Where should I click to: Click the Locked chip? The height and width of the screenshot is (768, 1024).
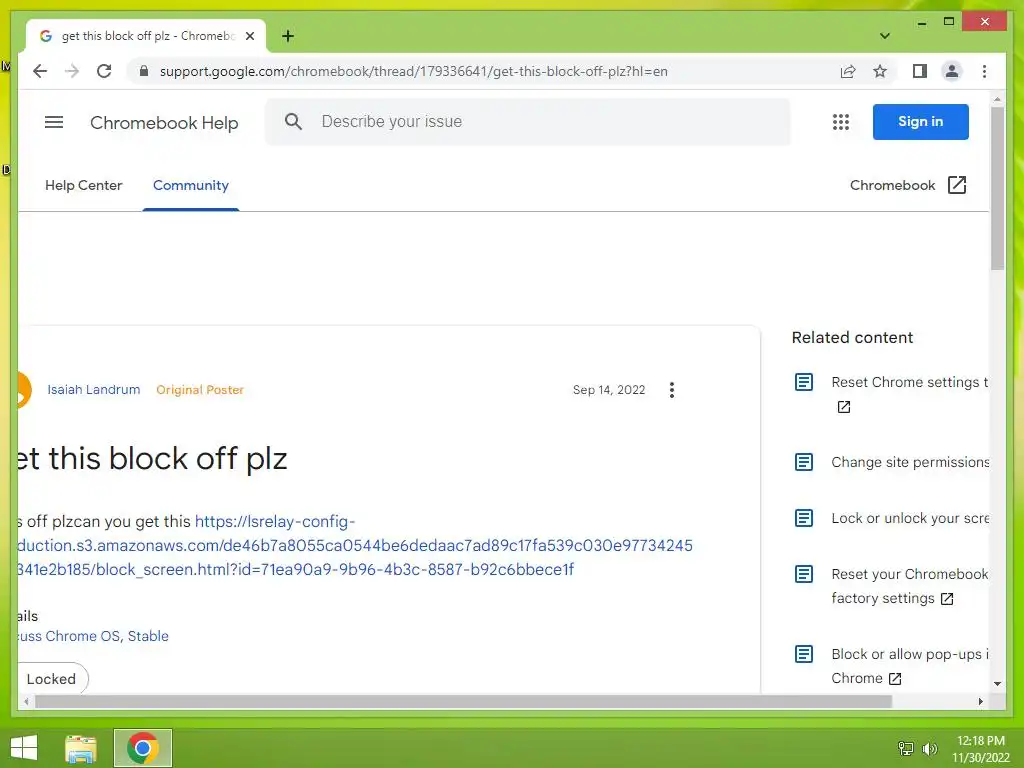pos(52,679)
